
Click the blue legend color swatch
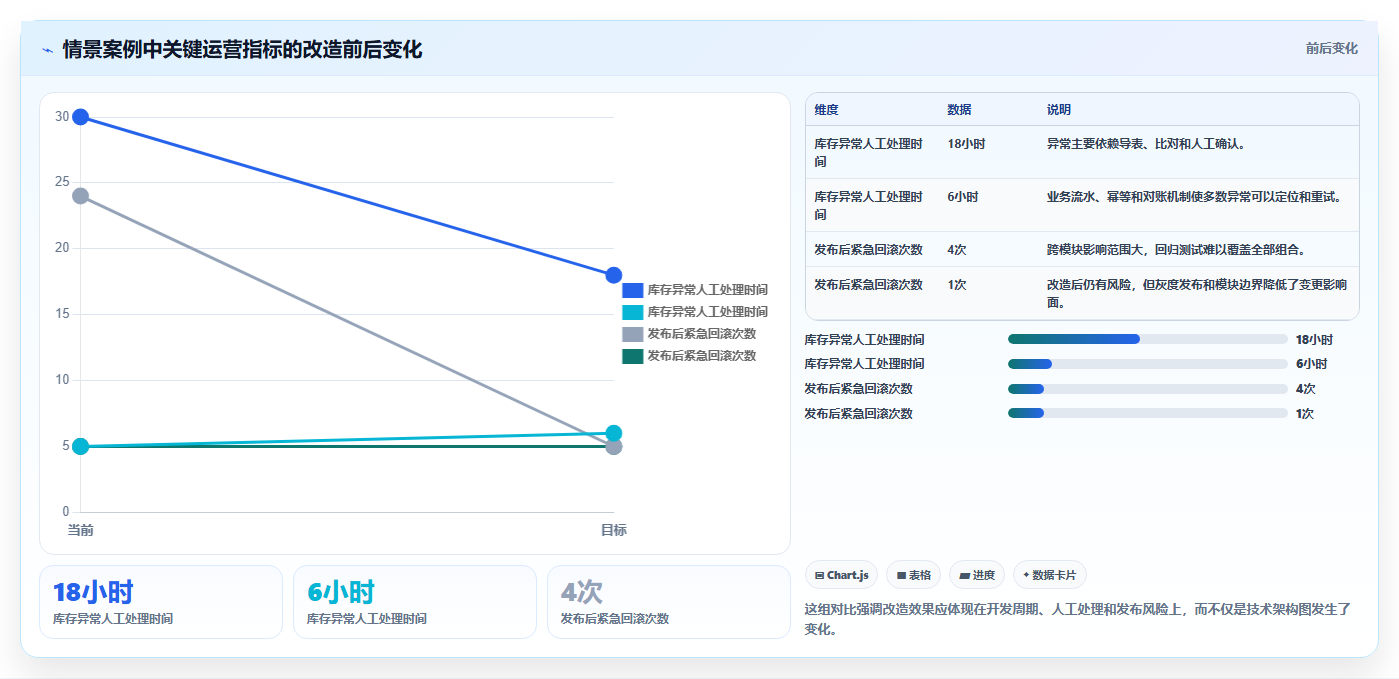pos(632,290)
